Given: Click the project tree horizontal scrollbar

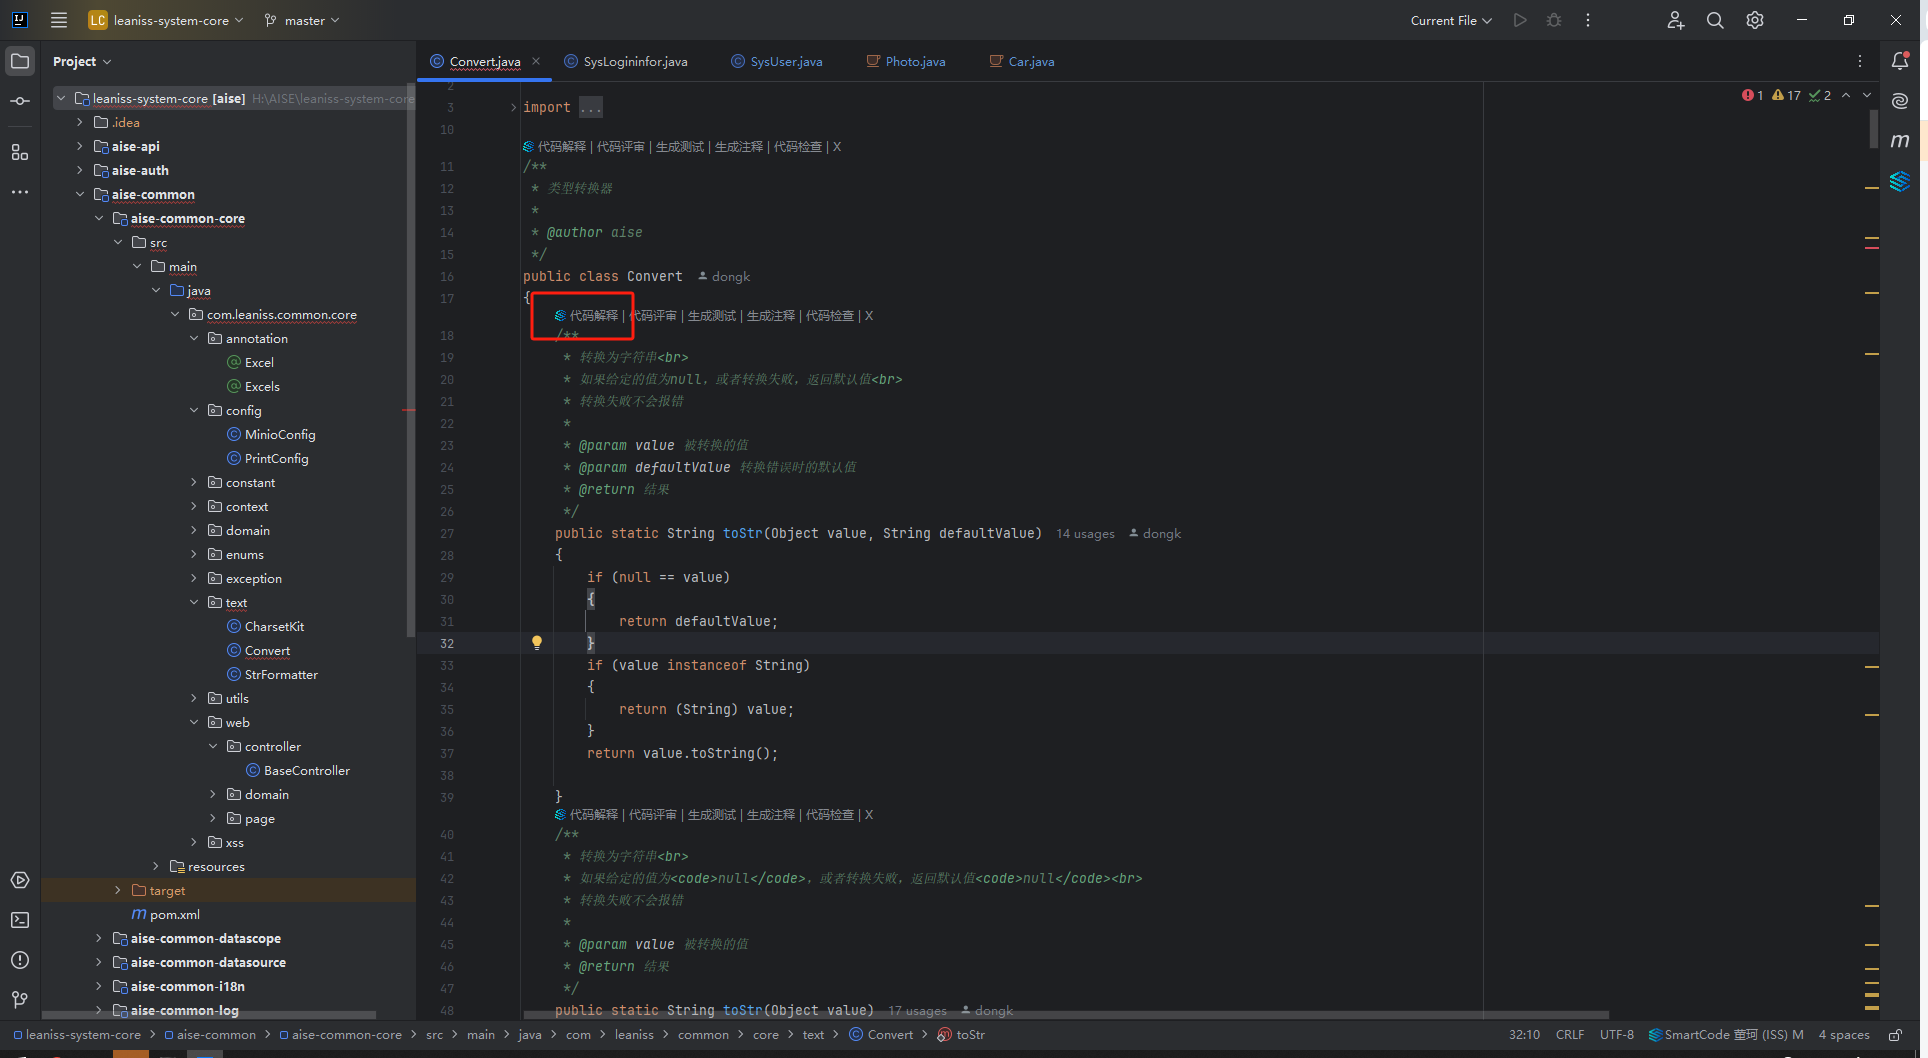Looking at the screenshot, I should pos(209,1014).
